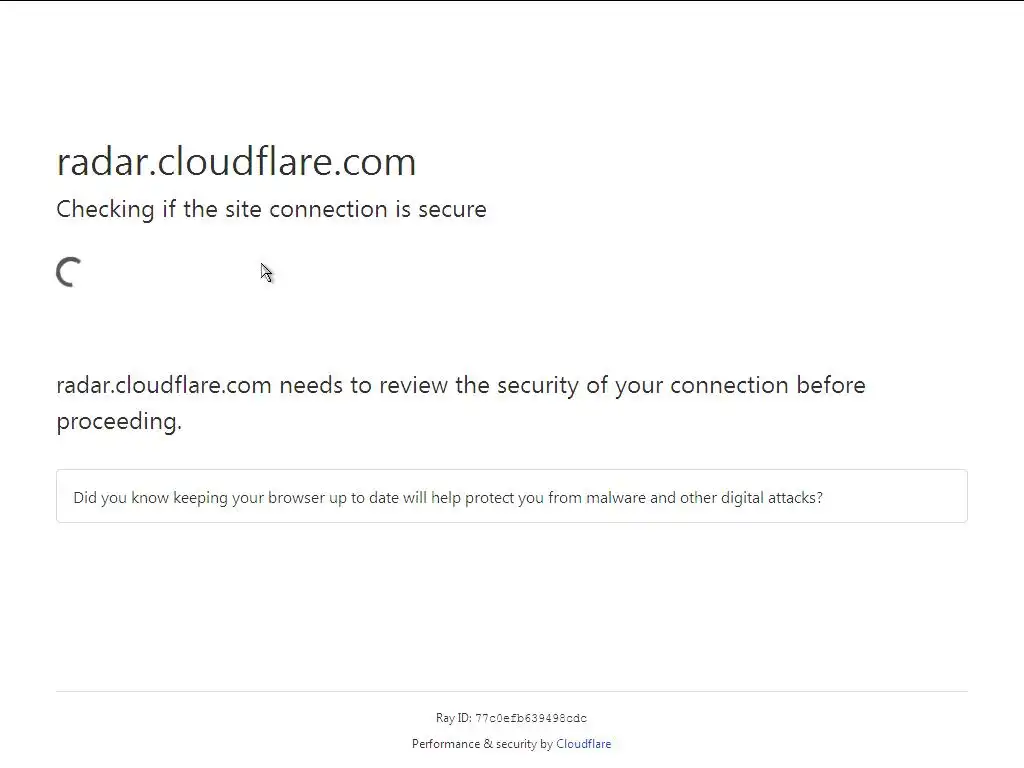This screenshot has height=768, width=1024.
Task: Click the word 'before' in the paragraph
Action: pyautogui.click(x=831, y=385)
